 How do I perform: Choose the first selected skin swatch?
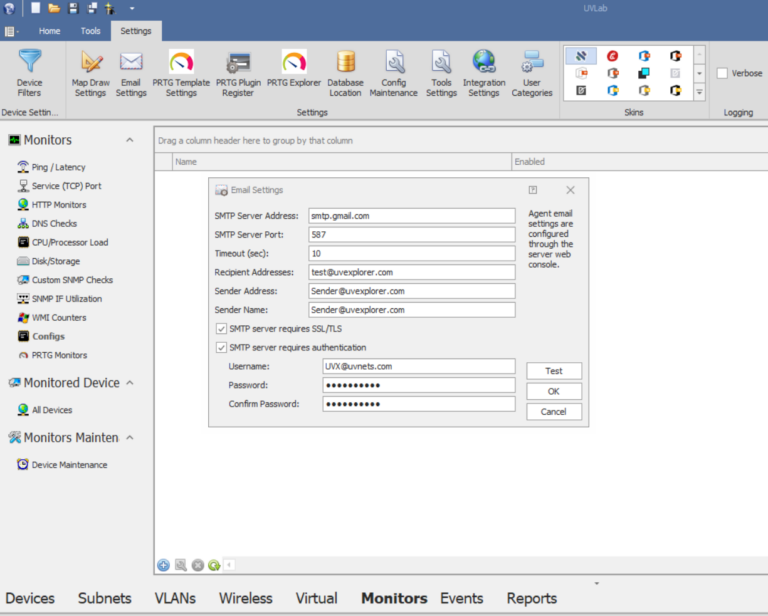tap(581, 56)
